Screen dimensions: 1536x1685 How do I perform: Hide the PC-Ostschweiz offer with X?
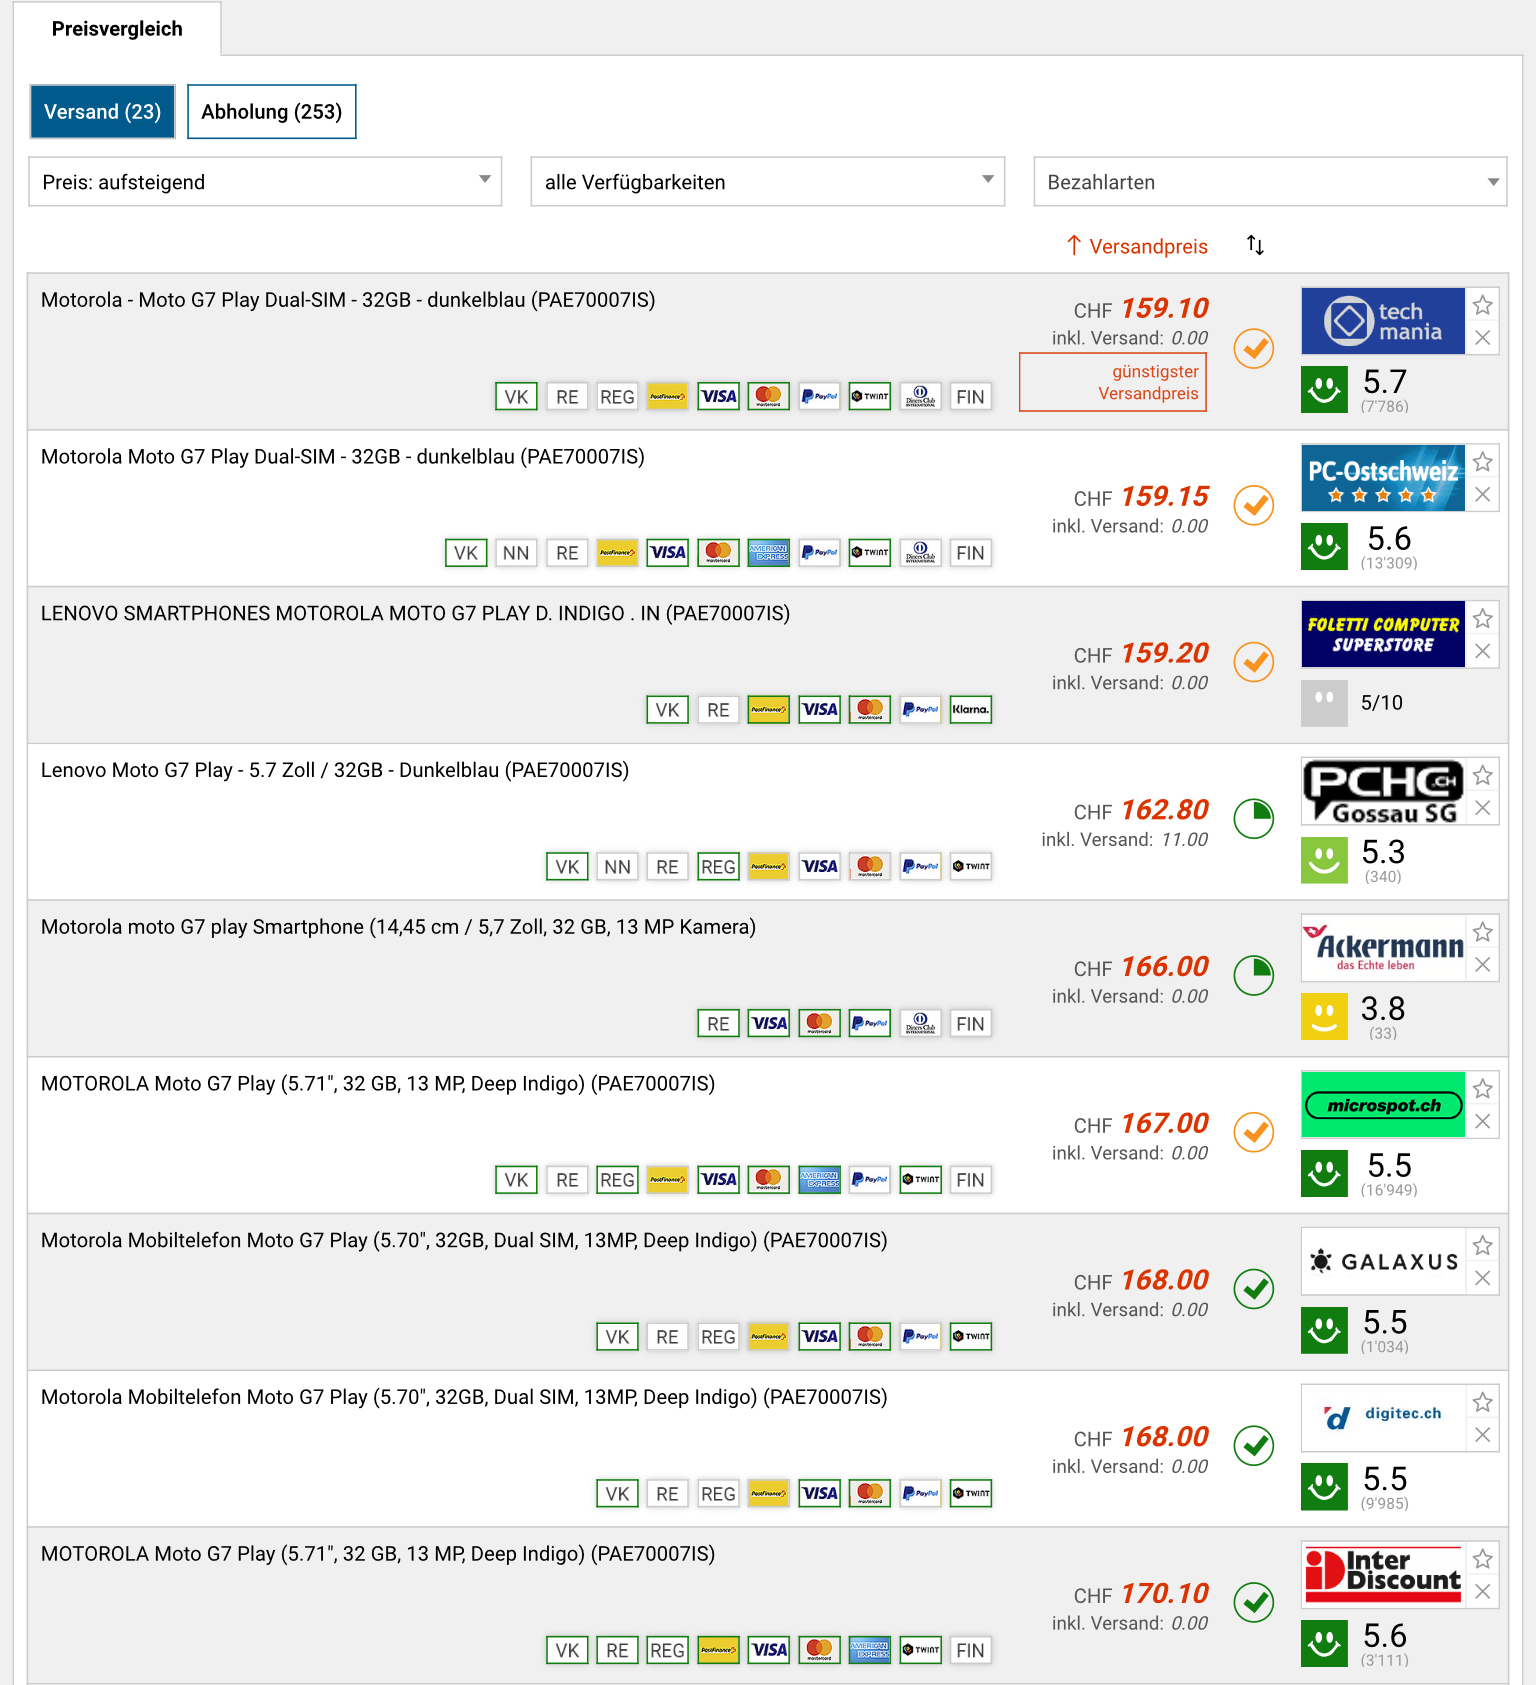coord(1483,495)
